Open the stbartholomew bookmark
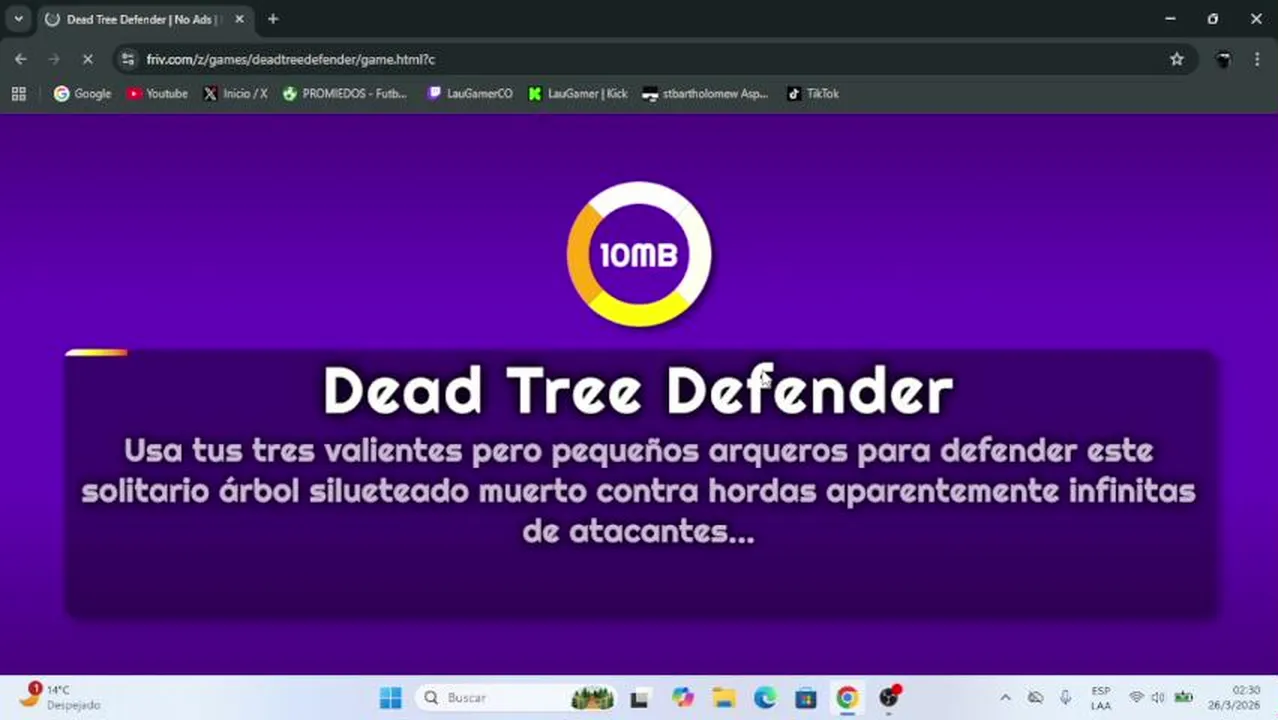The height and width of the screenshot is (720, 1278). click(x=705, y=93)
